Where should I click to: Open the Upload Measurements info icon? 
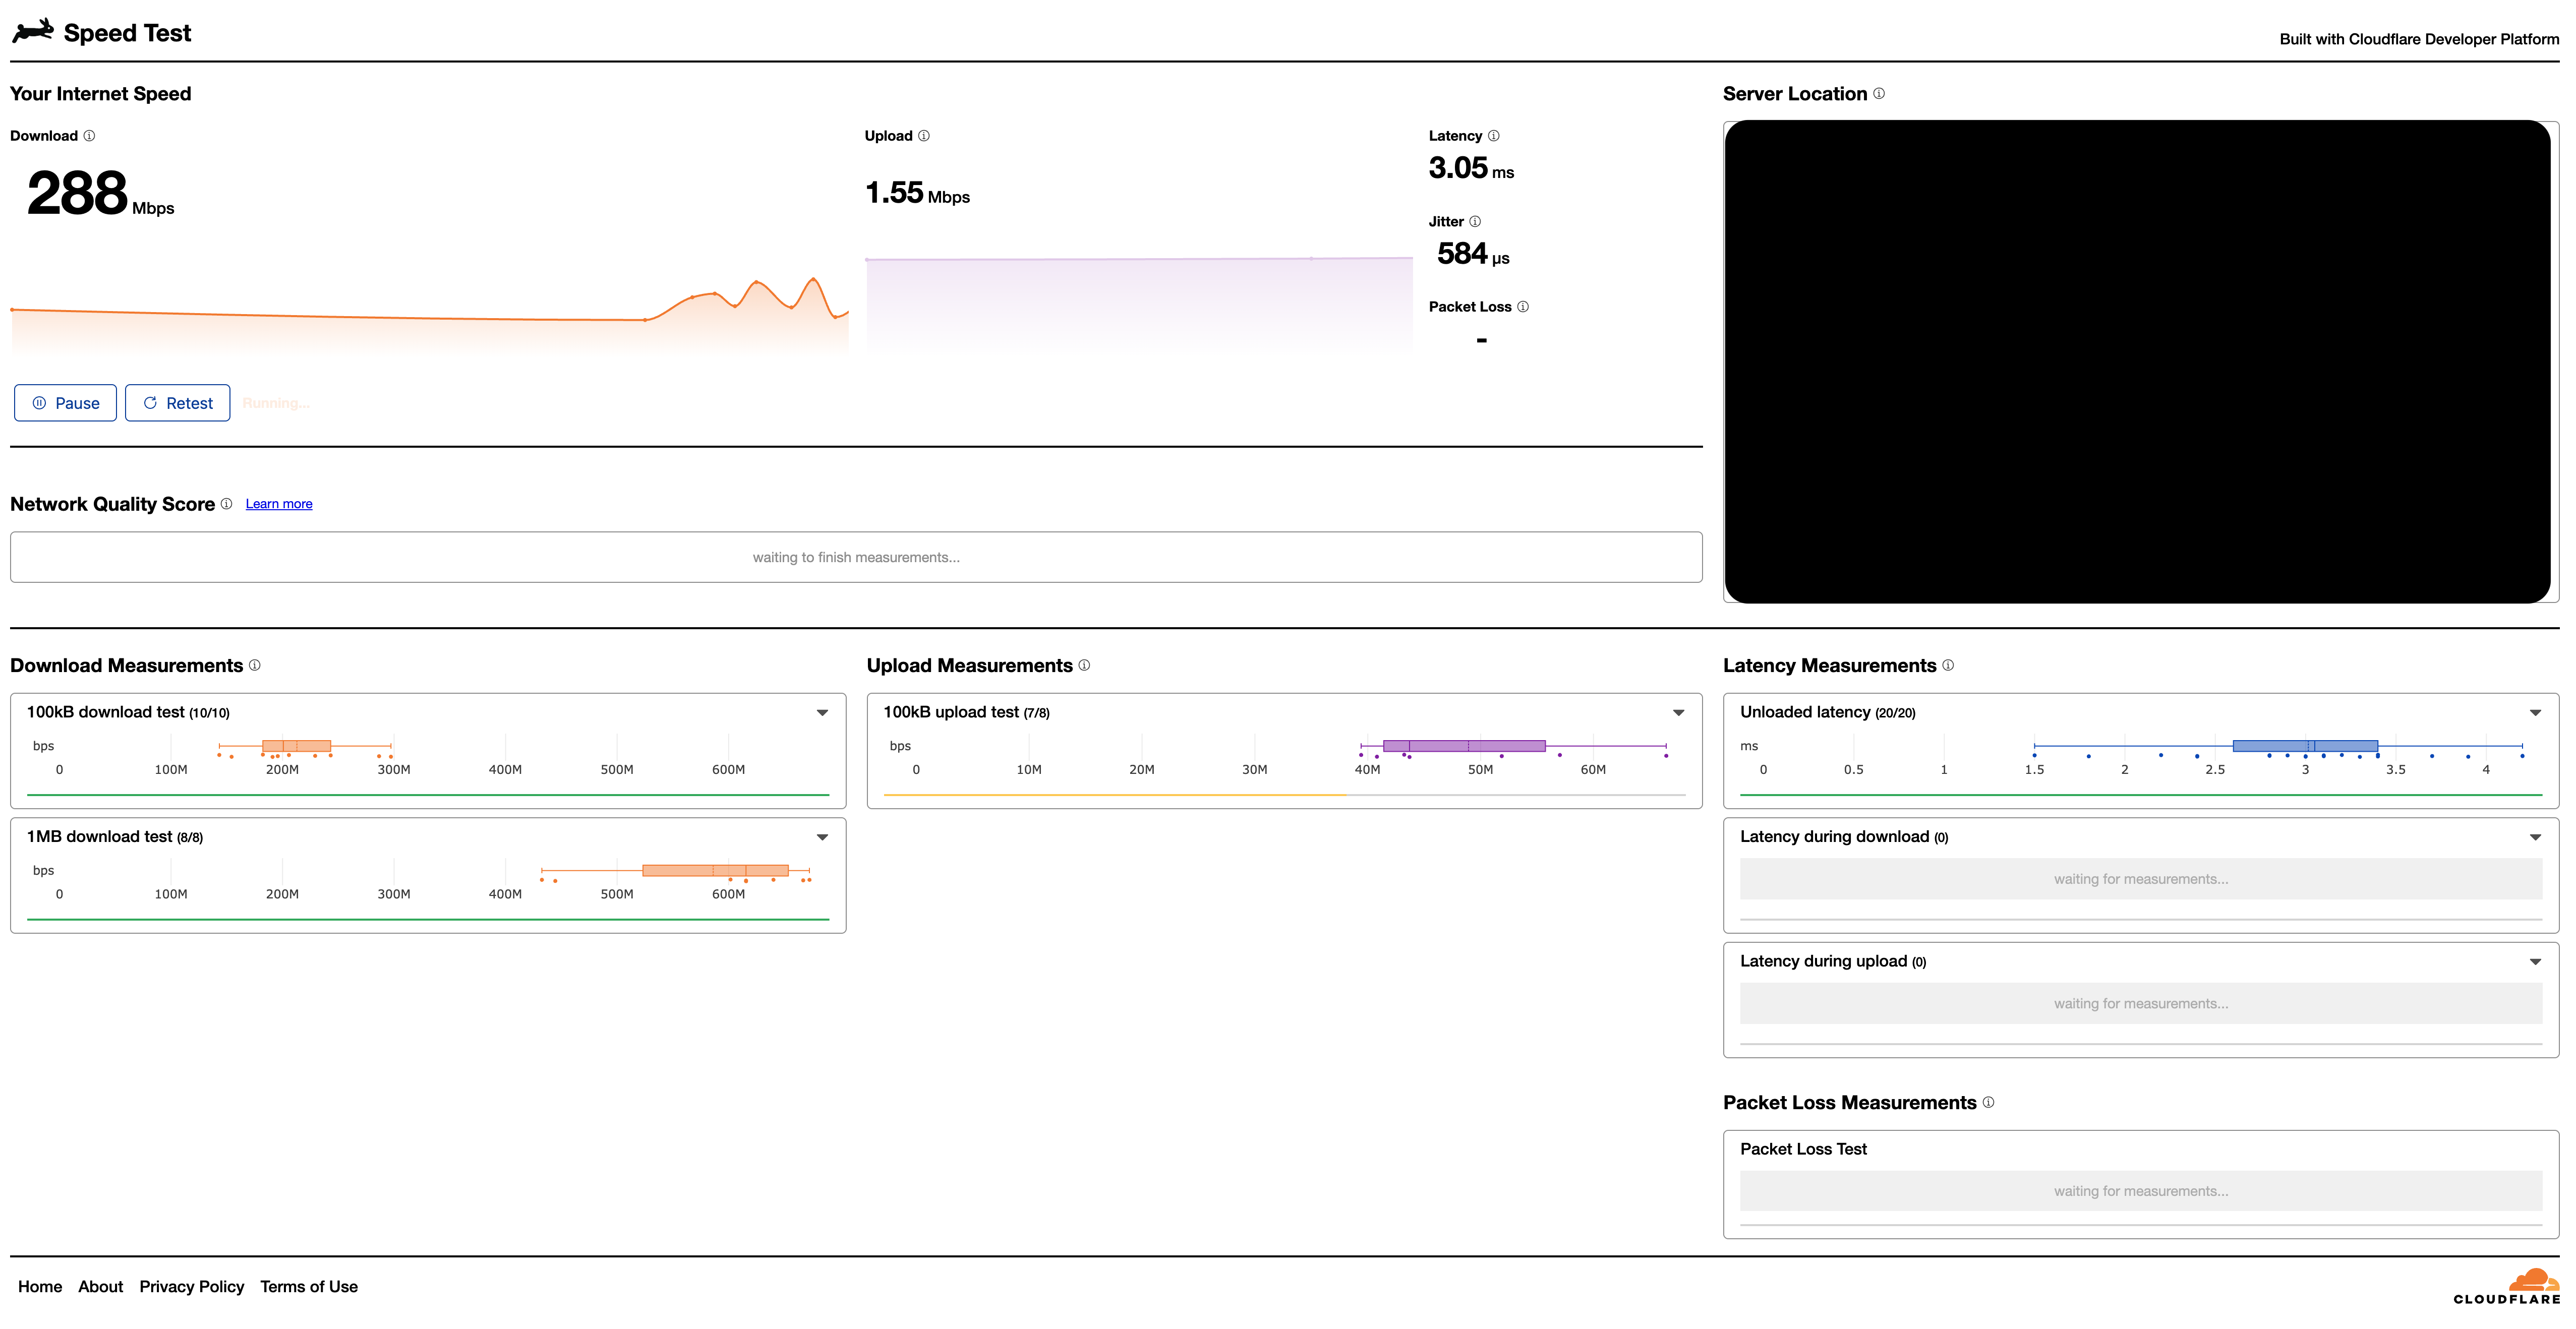1084,665
